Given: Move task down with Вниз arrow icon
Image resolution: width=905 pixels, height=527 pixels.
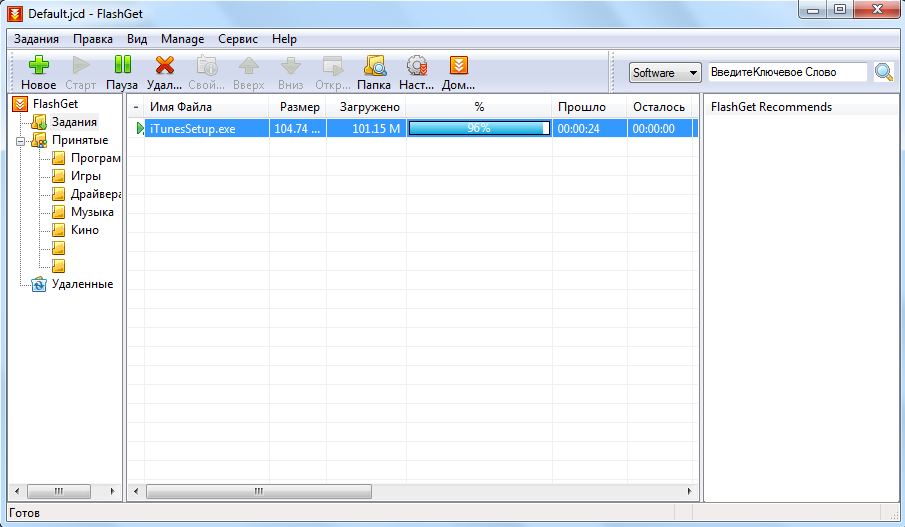Looking at the screenshot, I should coord(290,65).
